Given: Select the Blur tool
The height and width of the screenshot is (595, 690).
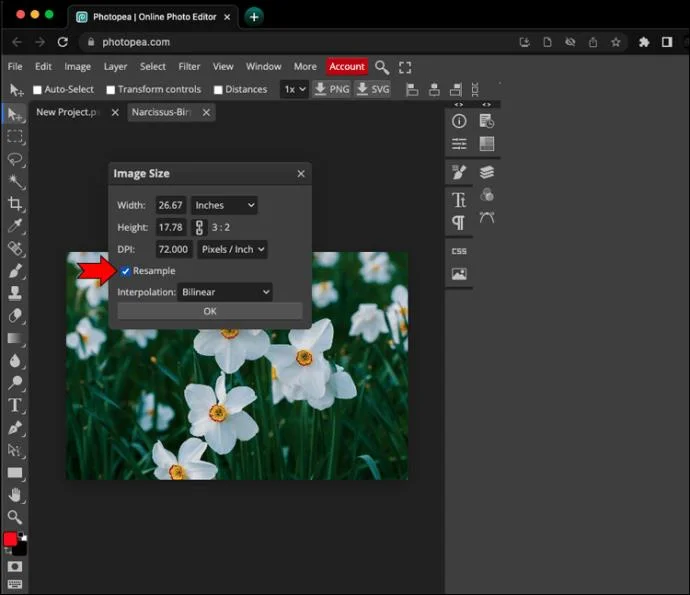Looking at the screenshot, I should pyautogui.click(x=15, y=360).
